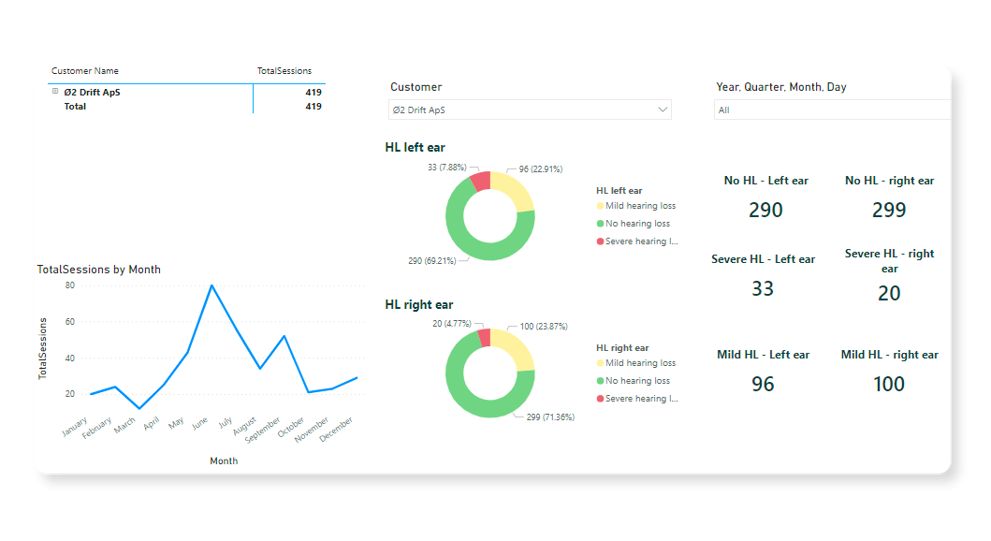The image size is (991, 541).
Task: Open the Year, Quarter, Month, Day dropdown
Action: pos(830,110)
